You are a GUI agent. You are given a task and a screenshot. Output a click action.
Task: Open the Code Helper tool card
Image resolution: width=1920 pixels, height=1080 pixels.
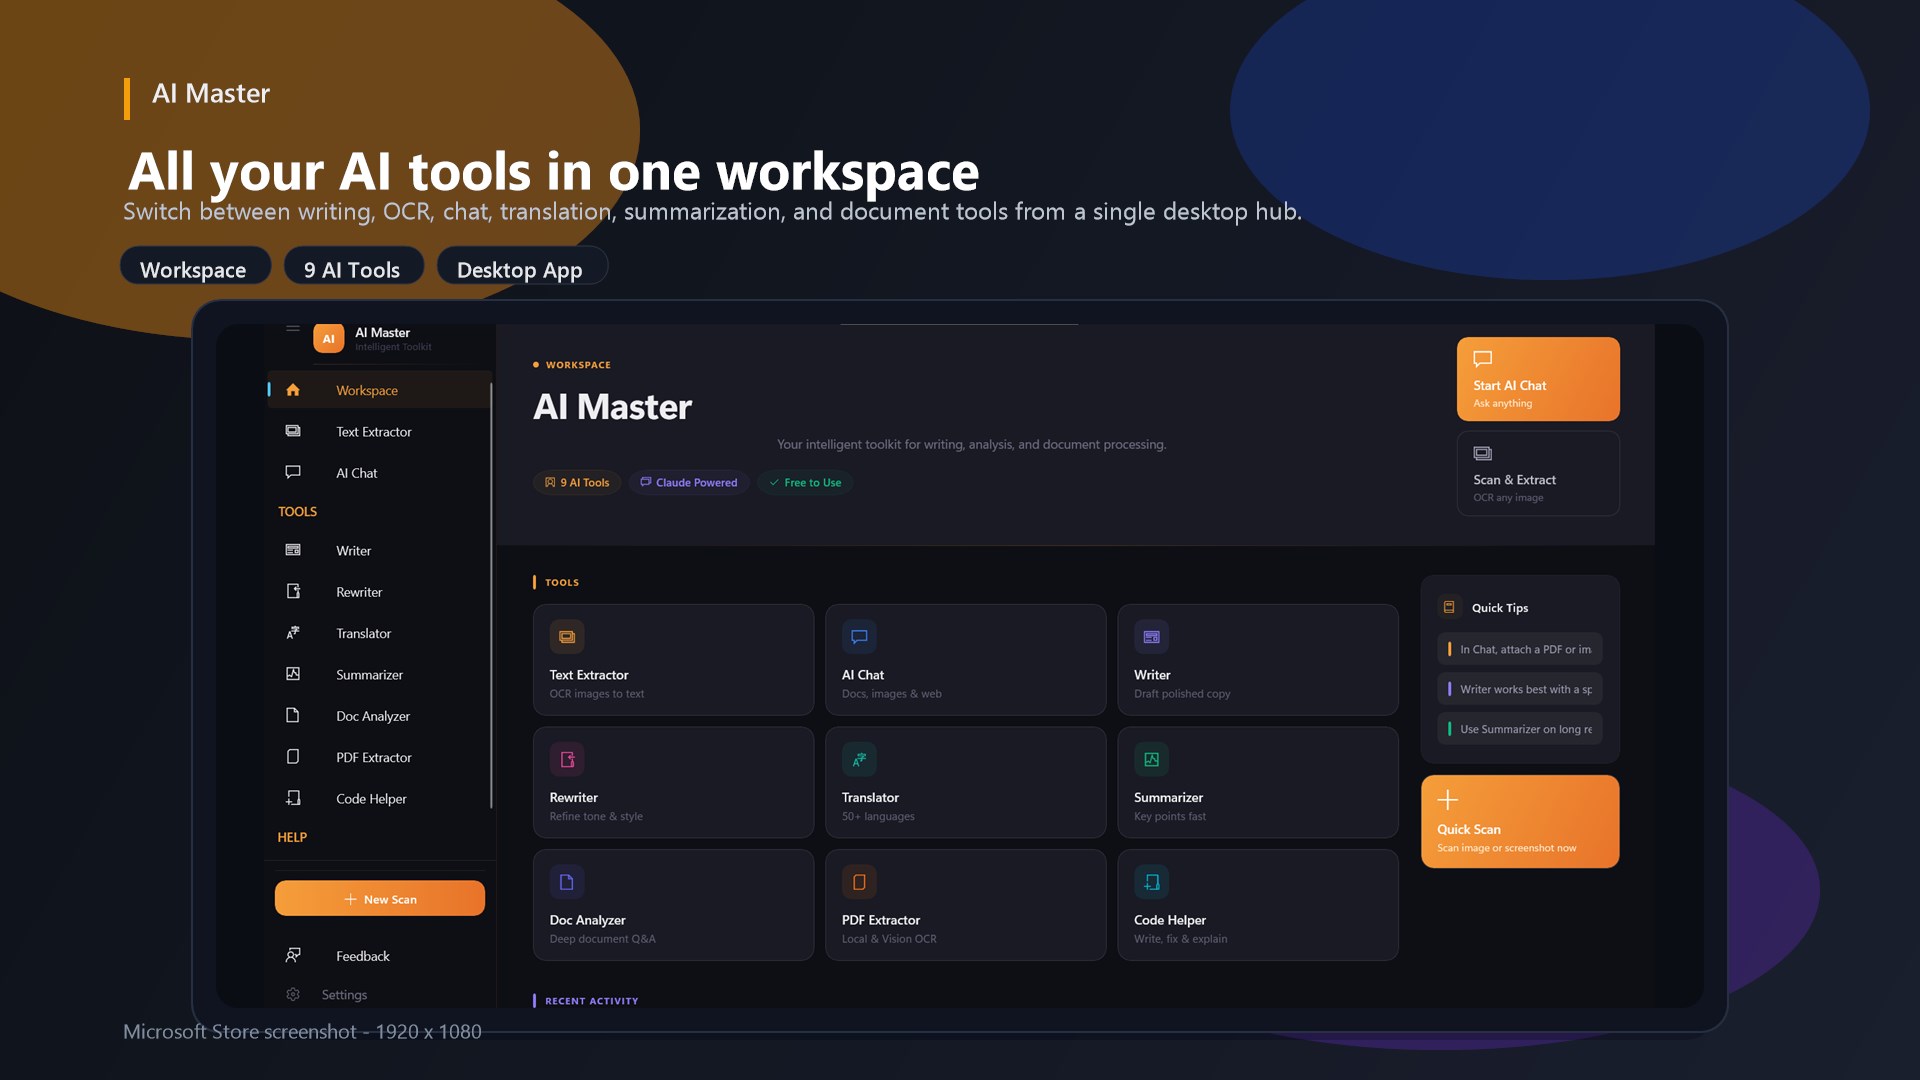coord(1257,905)
